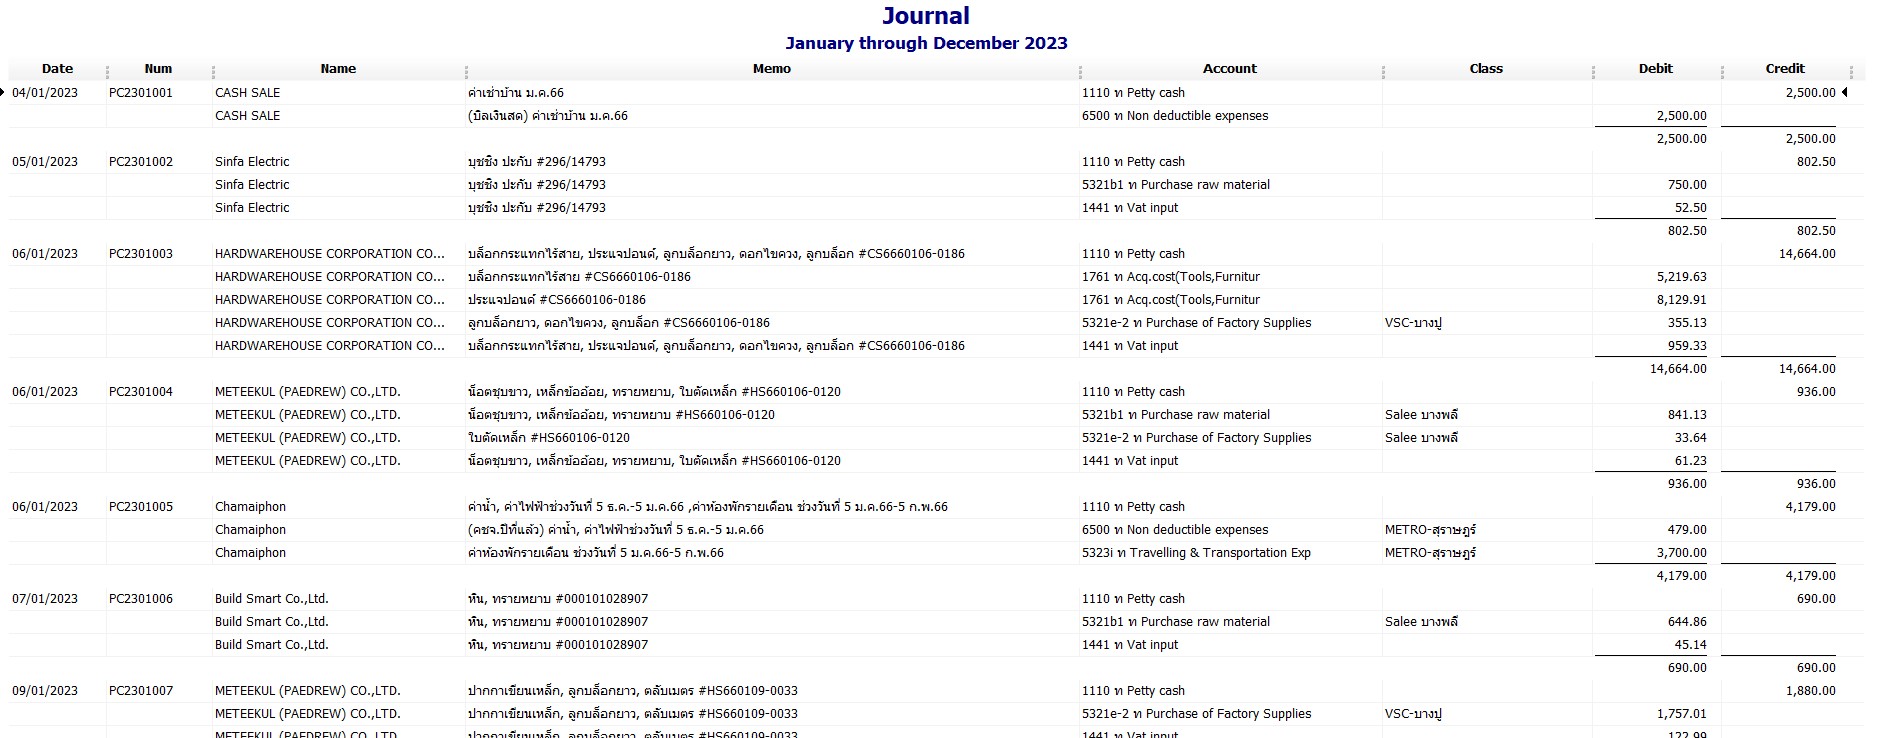Click the ใบตัดเหล็ก #HS660106-0120 memo
Viewport: 1880px width, 738px height.
point(549,438)
